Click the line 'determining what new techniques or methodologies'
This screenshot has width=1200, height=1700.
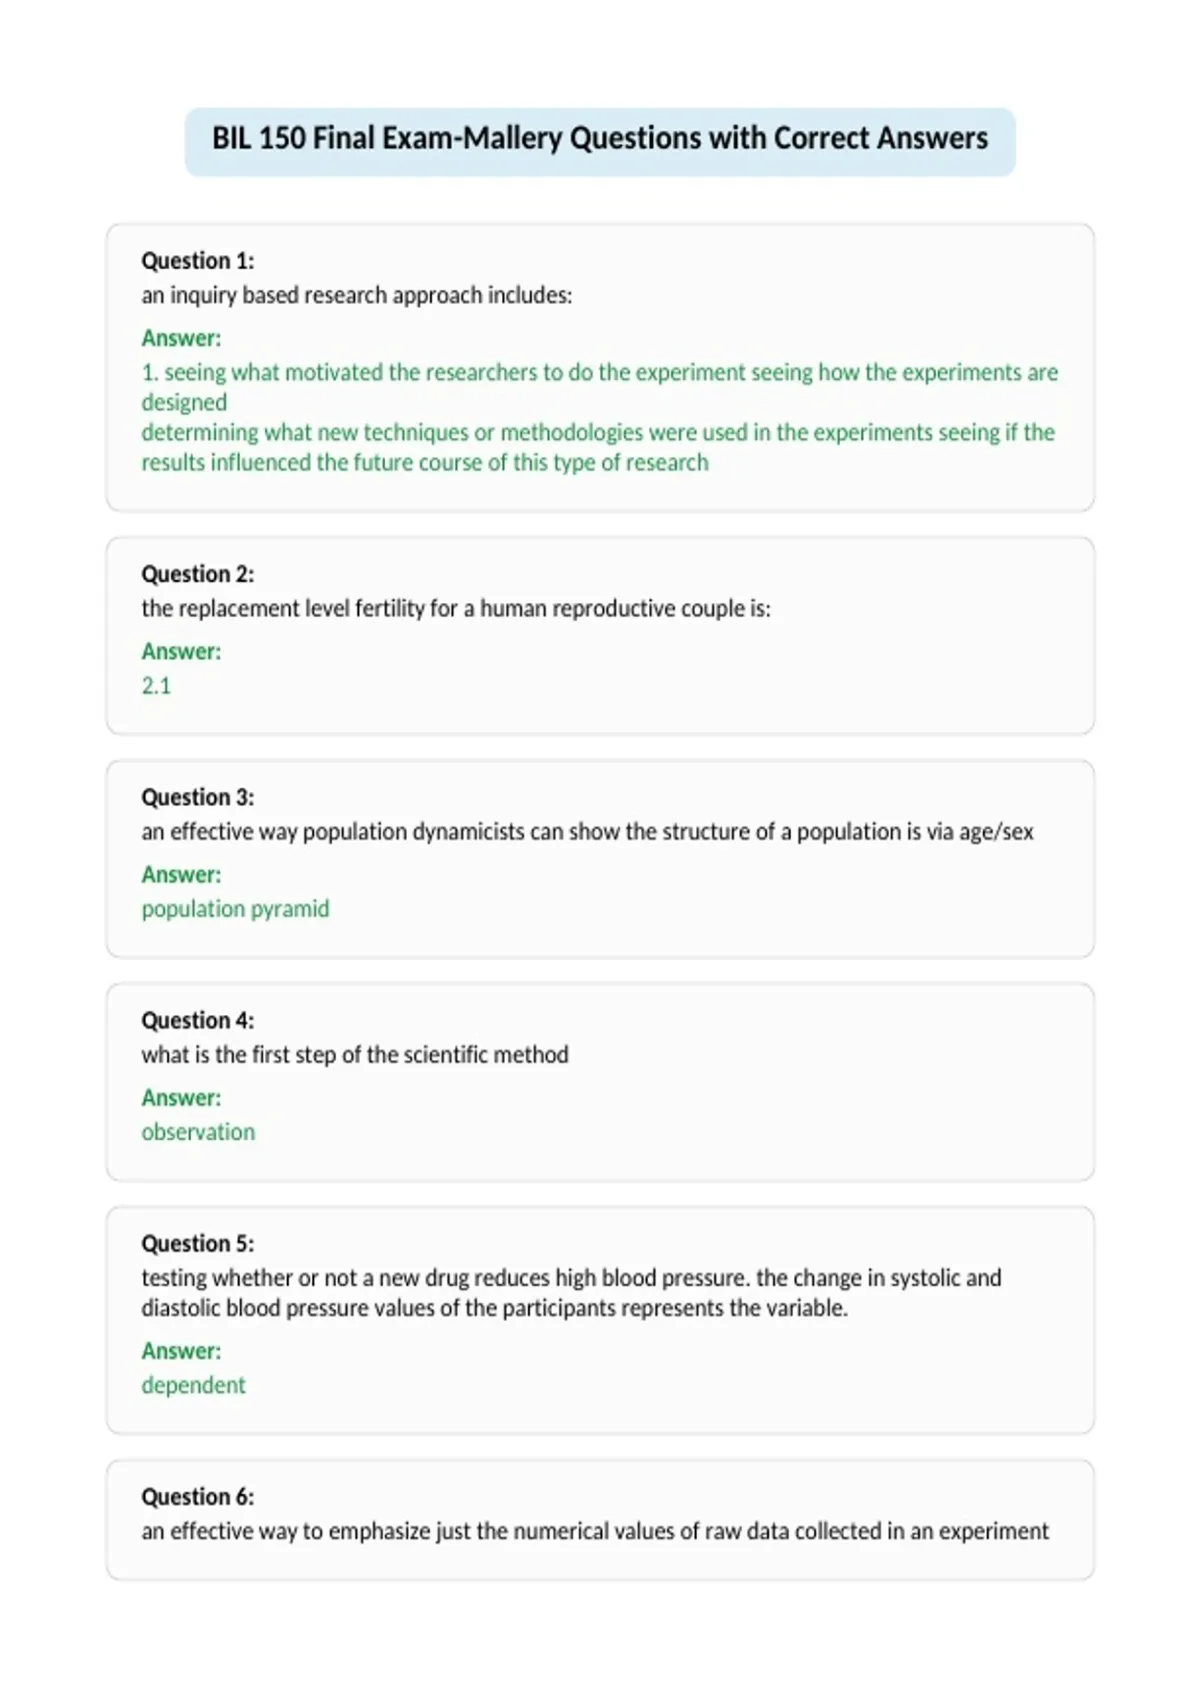pos(598,447)
